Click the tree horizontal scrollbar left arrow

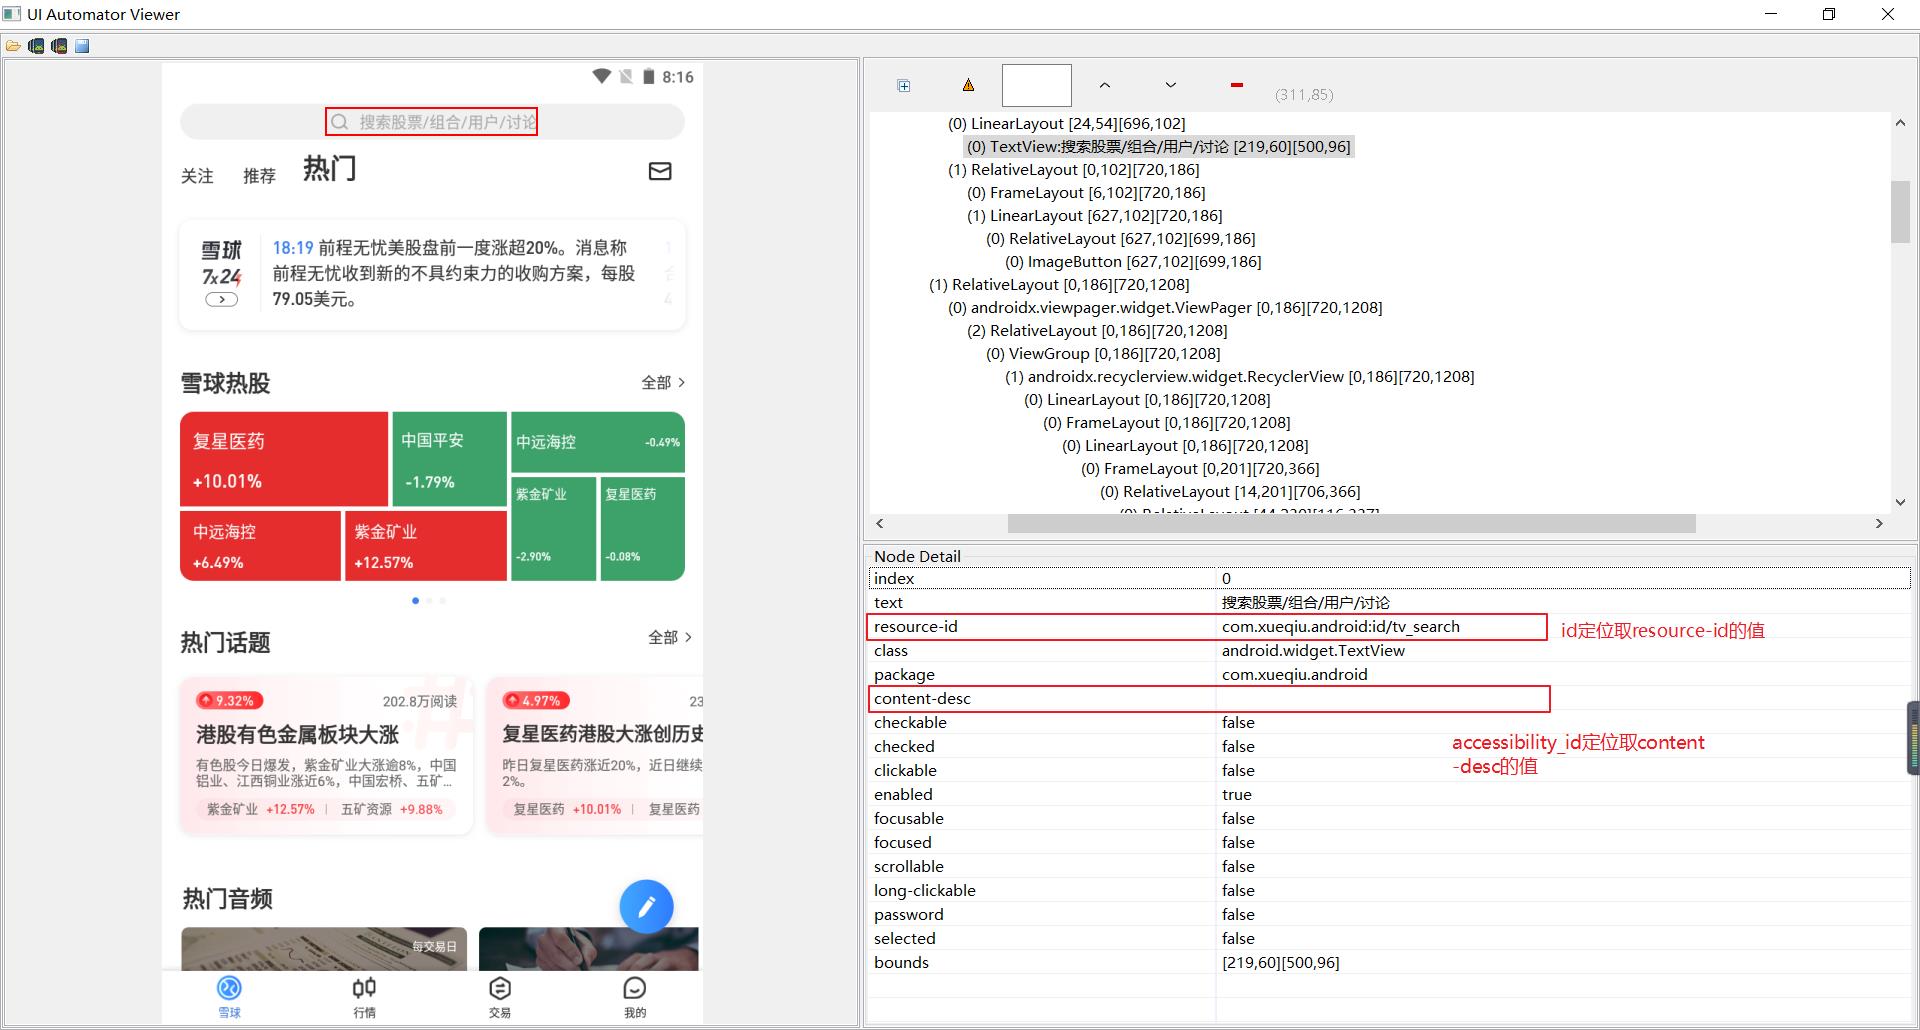pos(879,523)
